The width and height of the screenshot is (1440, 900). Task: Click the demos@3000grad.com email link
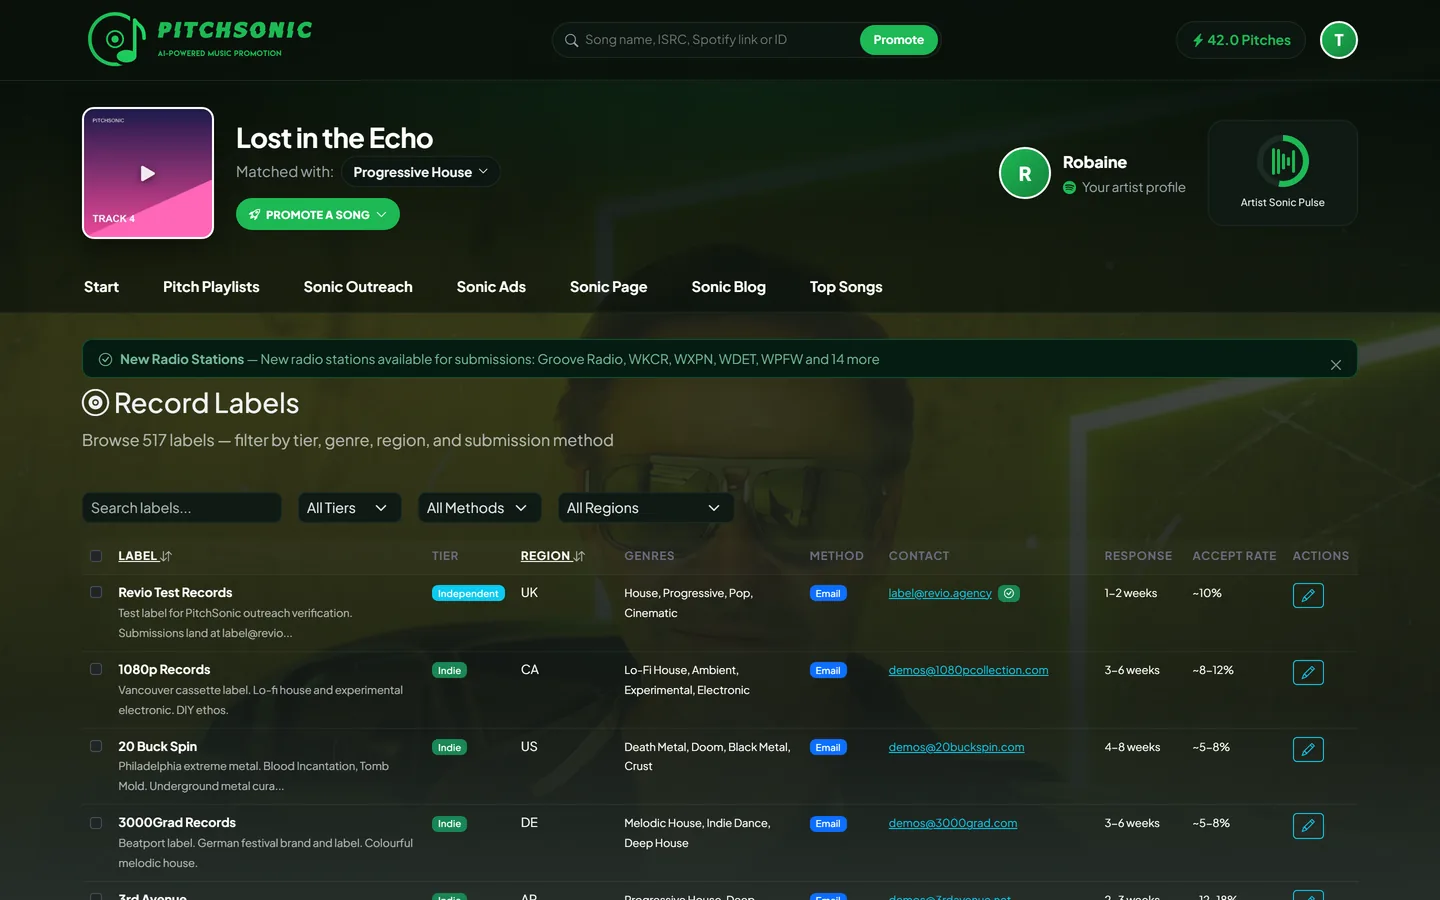[953, 823]
